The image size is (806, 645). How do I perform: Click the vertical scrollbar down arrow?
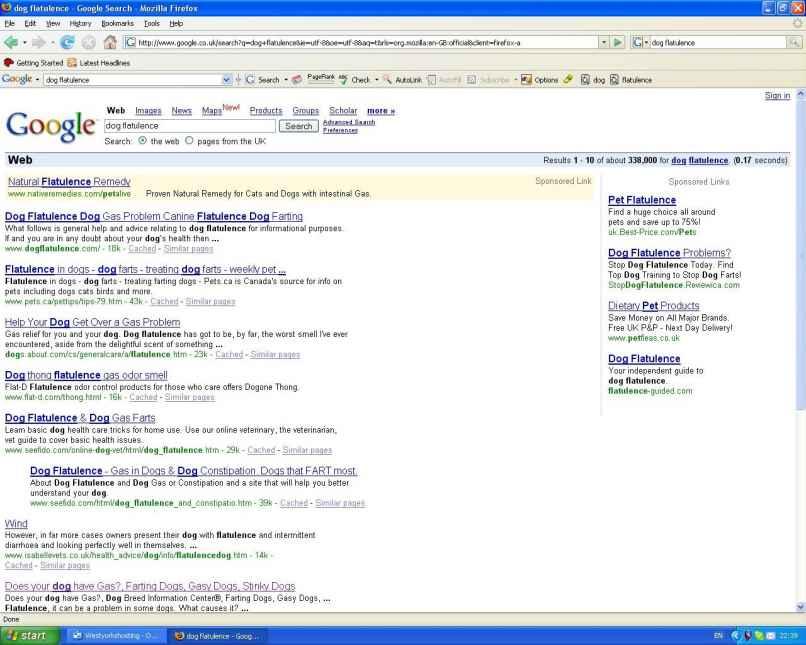pyautogui.click(x=799, y=606)
